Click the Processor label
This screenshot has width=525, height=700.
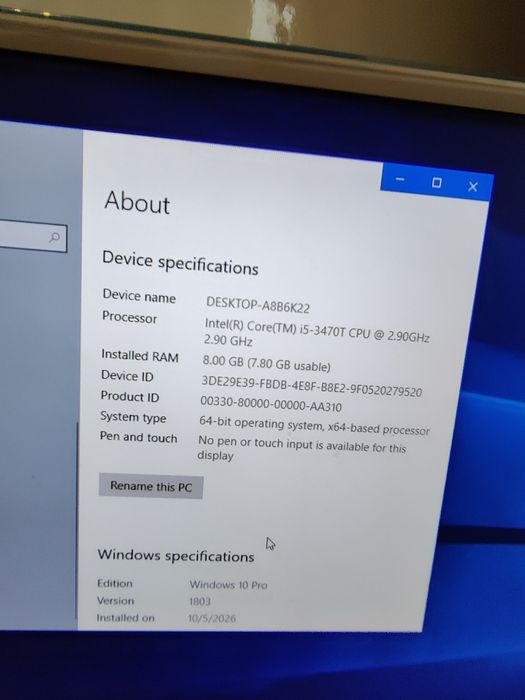[x=129, y=317]
